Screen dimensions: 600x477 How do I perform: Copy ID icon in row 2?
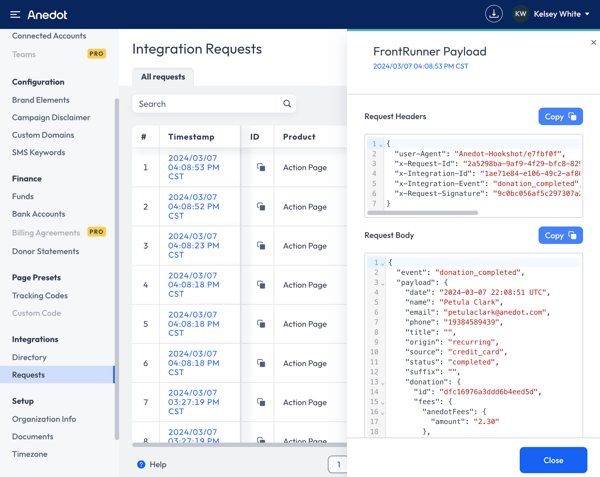click(261, 207)
